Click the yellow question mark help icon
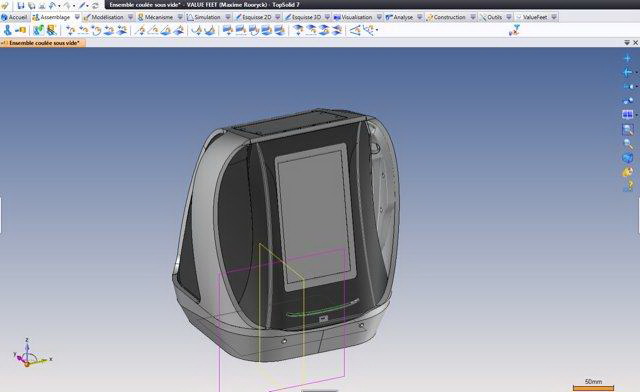Screen dimensions: 640x392 coord(628,186)
